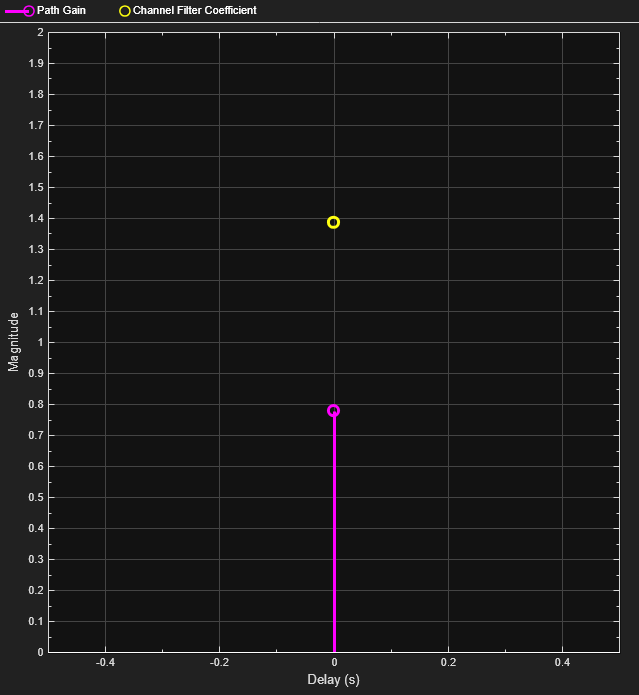Select the yellow channel filter coefficient data point

point(334,222)
